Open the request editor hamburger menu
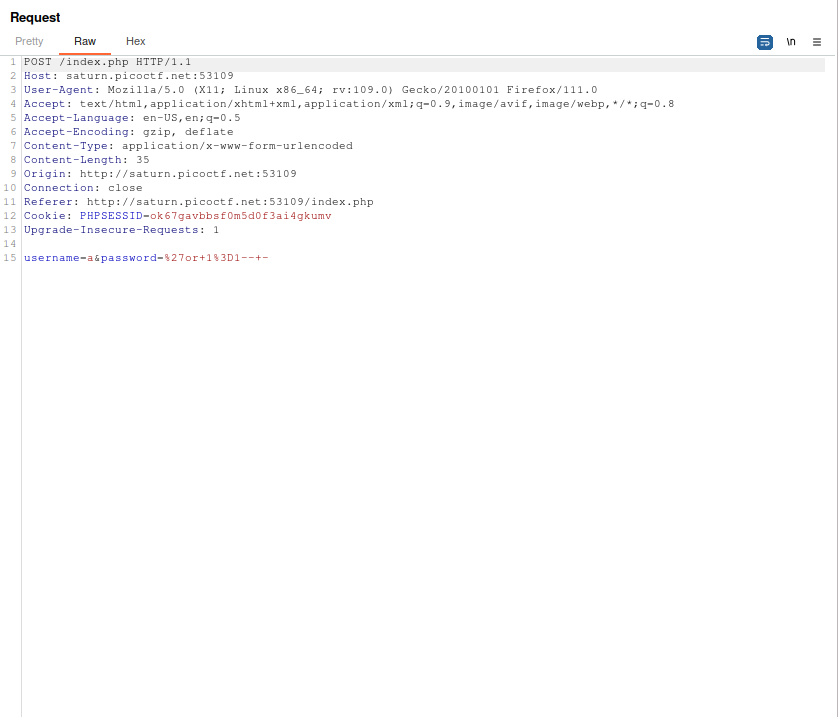840x717 pixels. pos(816,42)
